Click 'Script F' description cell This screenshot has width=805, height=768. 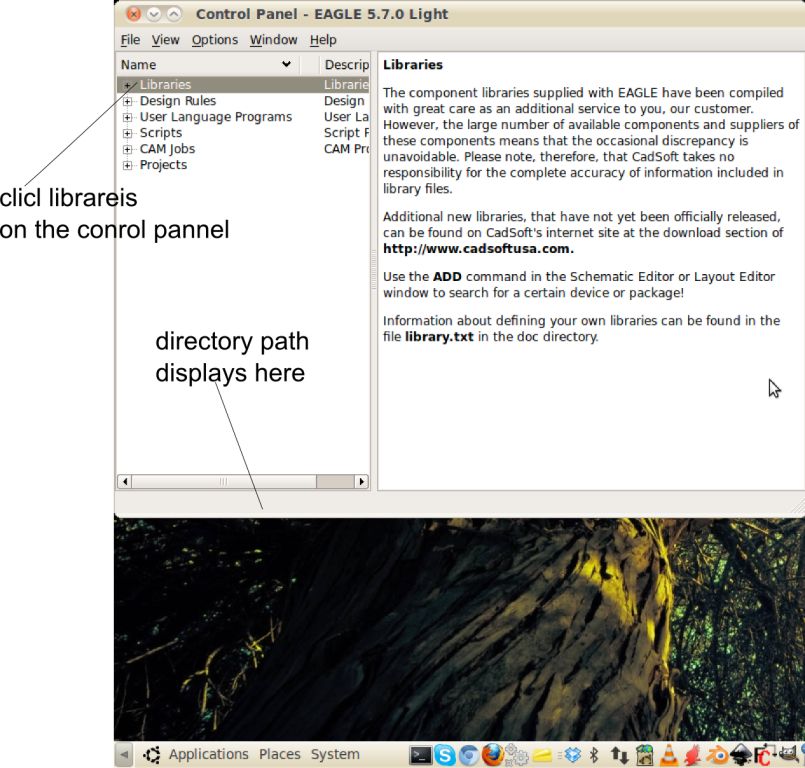[x=347, y=133]
